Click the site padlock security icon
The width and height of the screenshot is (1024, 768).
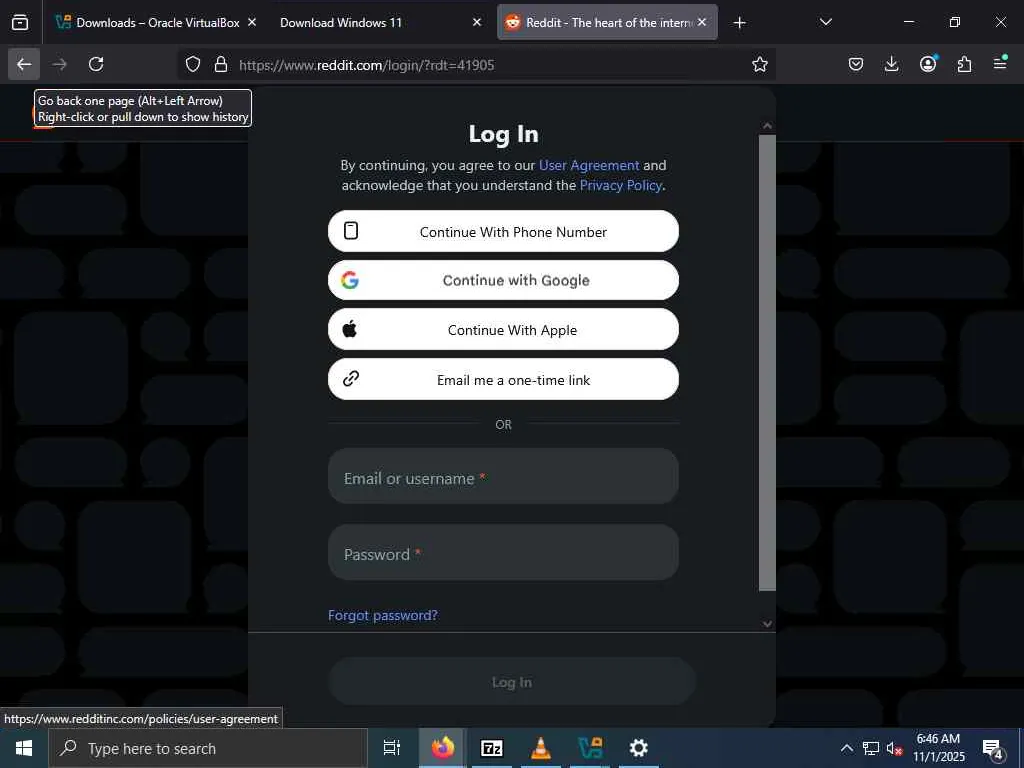pos(221,65)
